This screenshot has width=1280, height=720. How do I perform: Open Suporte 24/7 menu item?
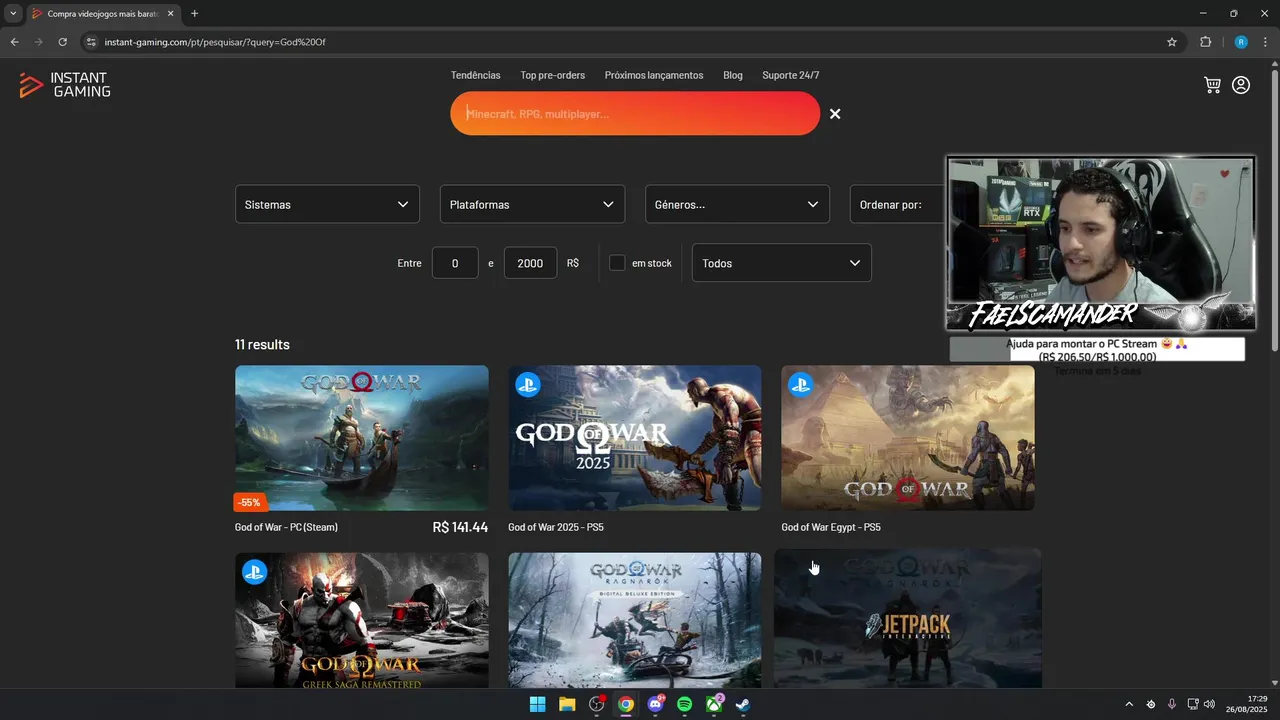(791, 75)
